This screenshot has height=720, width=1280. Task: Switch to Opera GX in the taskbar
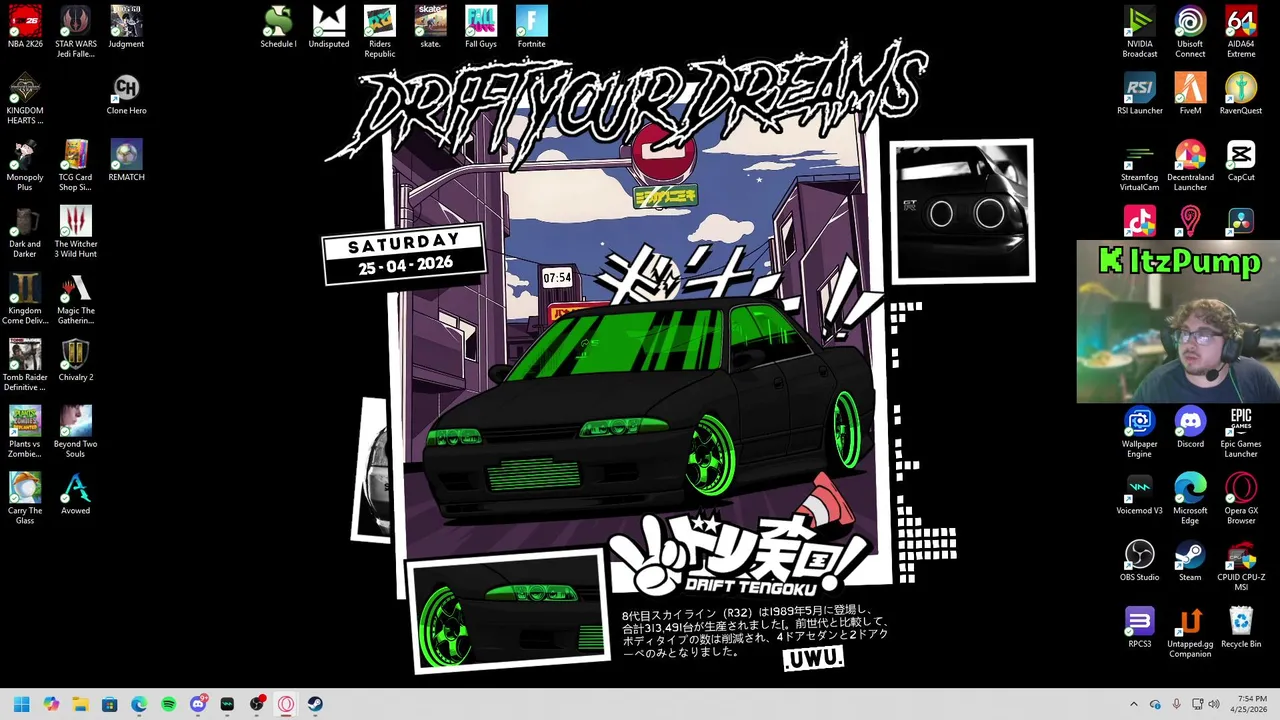286,704
